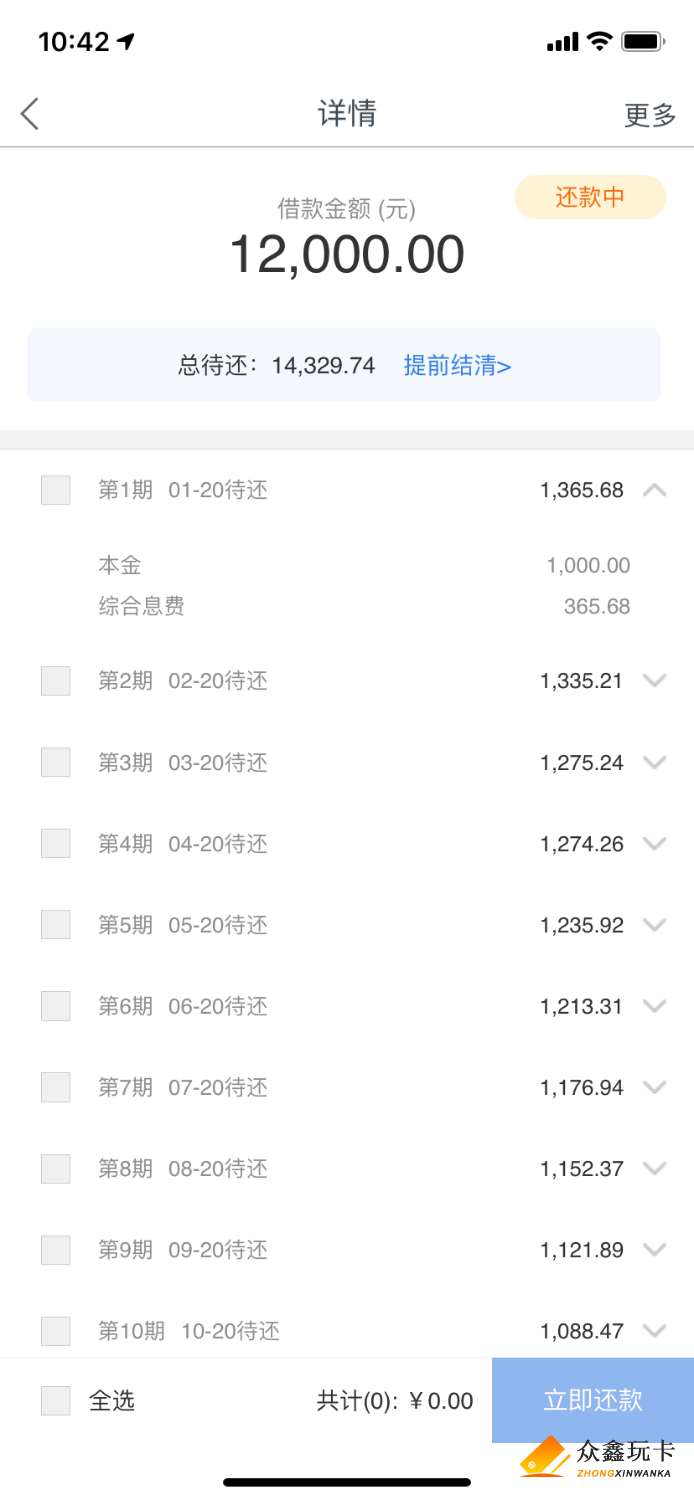This screenshot has width=694, height=1500.
Task: Expand the 第2期 installment chevron
Action: pyautogui.click(x=655, y=681)
